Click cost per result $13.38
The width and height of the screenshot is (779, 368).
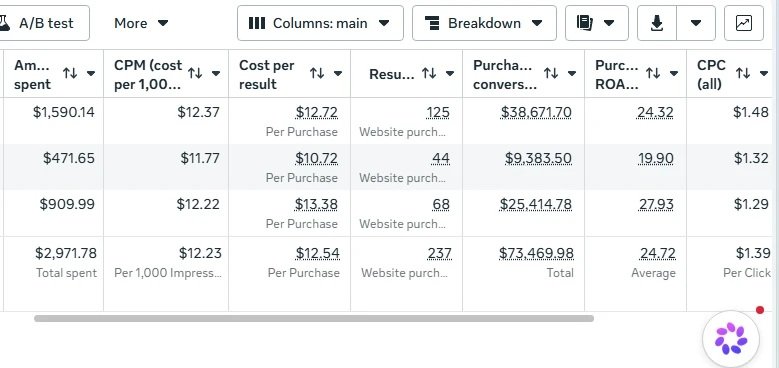(x=316, y=204)
